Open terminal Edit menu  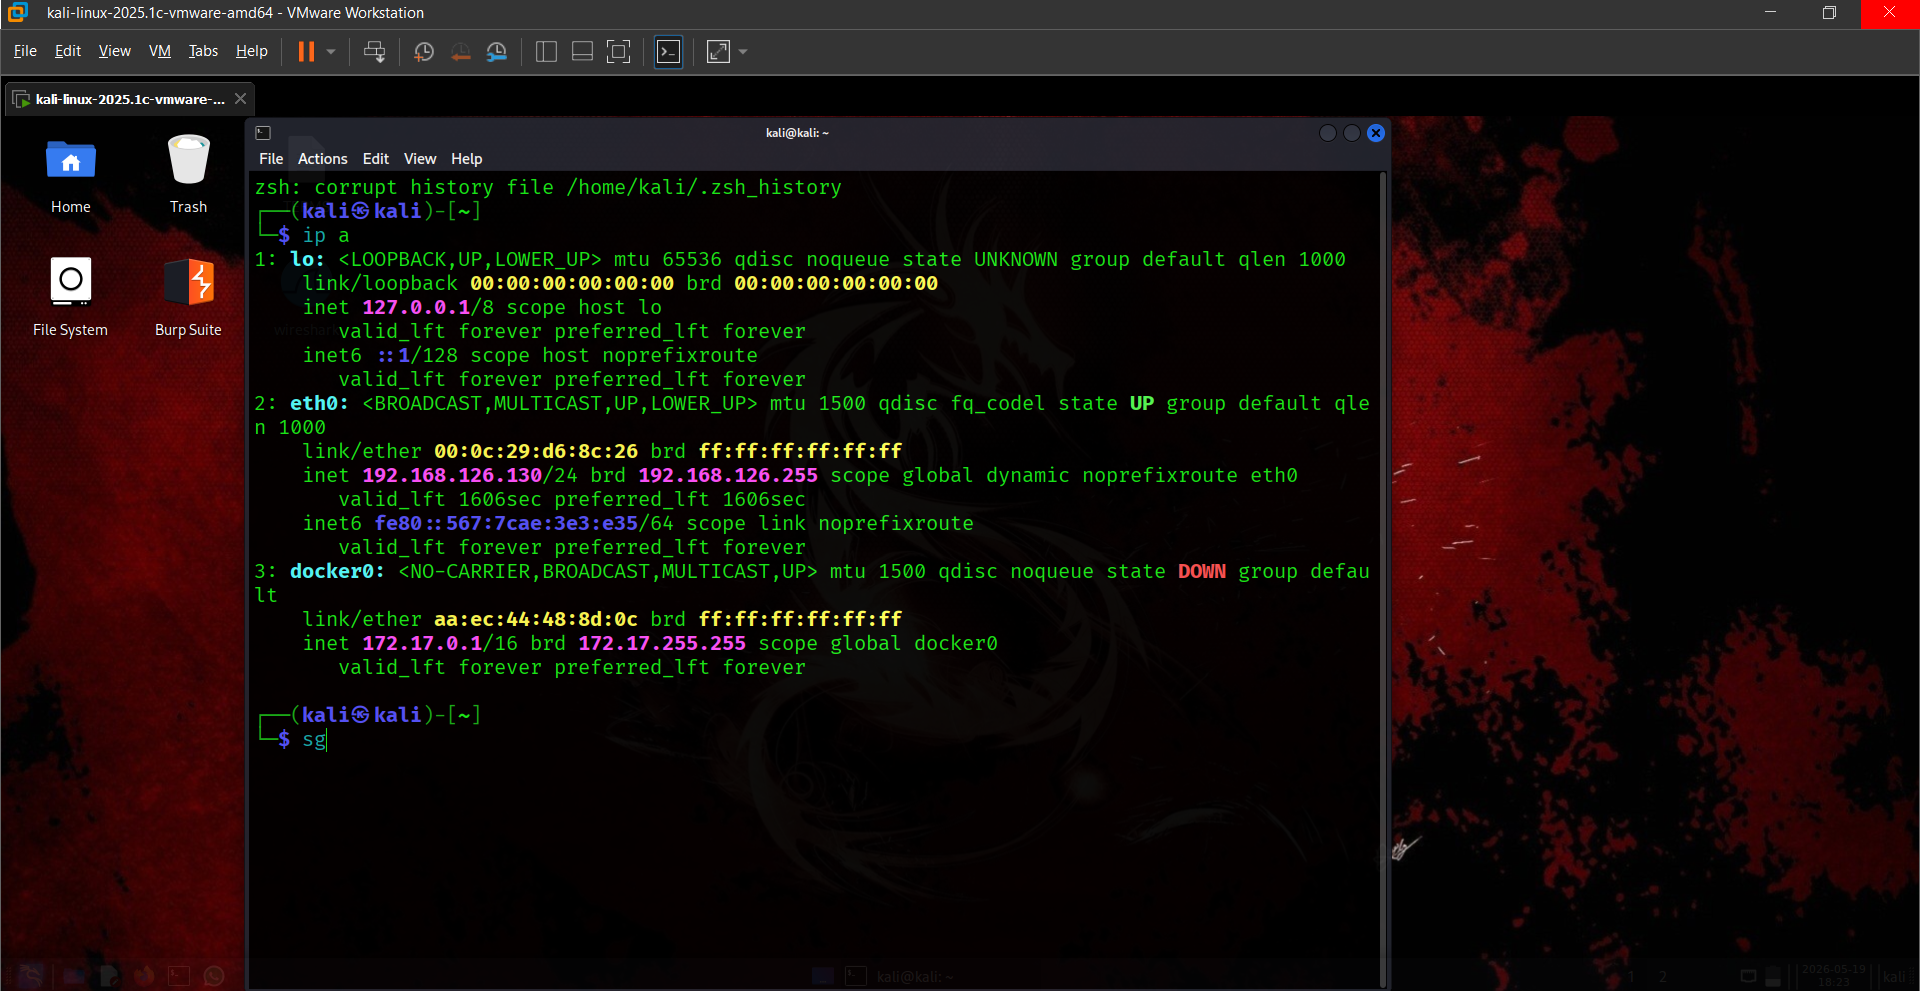[376, 159]
